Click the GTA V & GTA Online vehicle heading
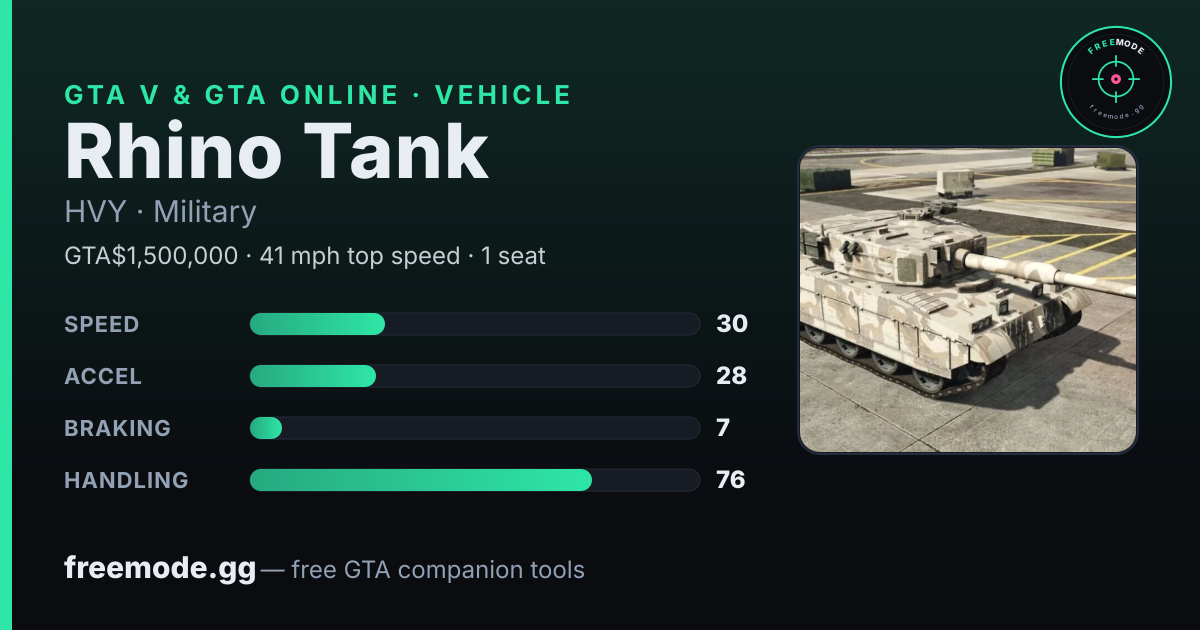 tap(318, 95)
